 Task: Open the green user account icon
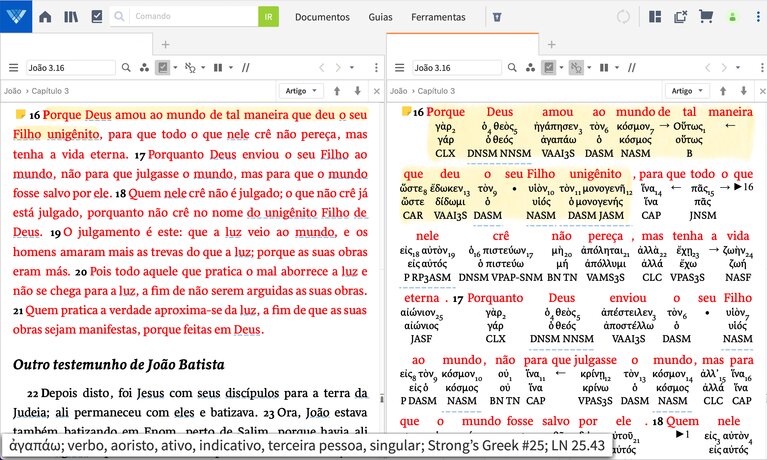(732, 17)
